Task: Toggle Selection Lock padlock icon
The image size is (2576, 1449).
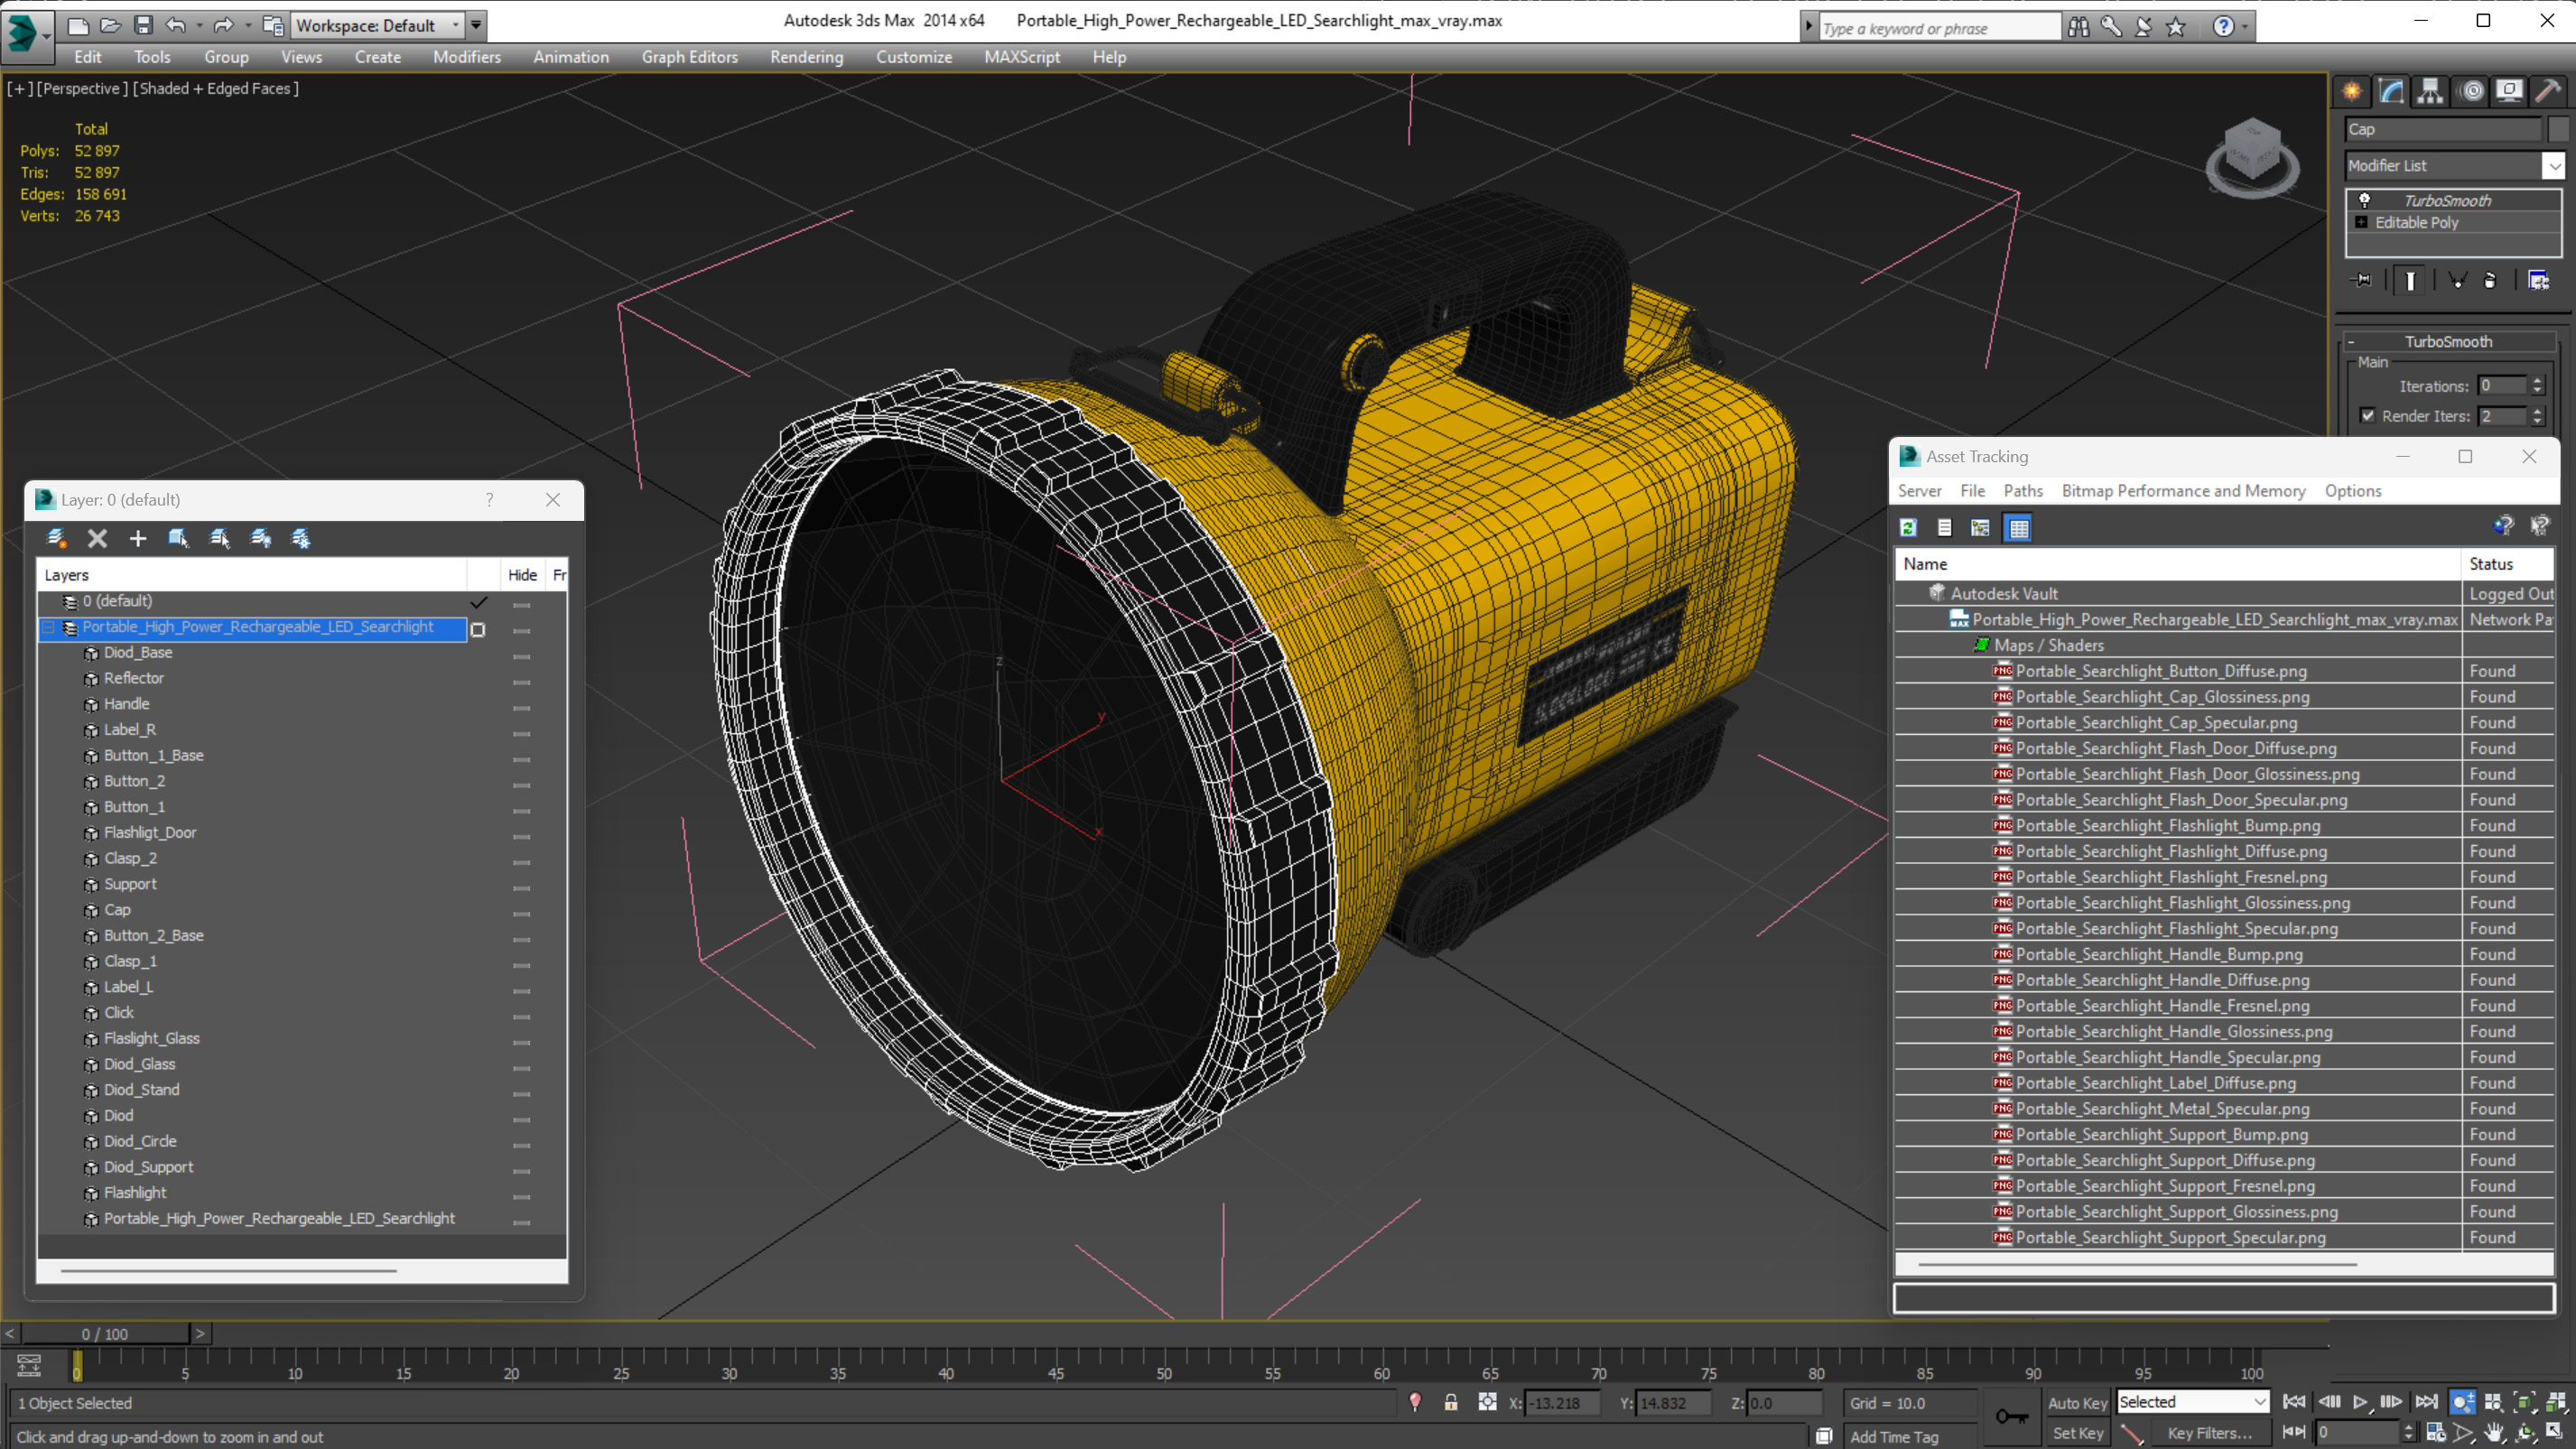Action: pyautogui.click(x=1450, y=1402)
